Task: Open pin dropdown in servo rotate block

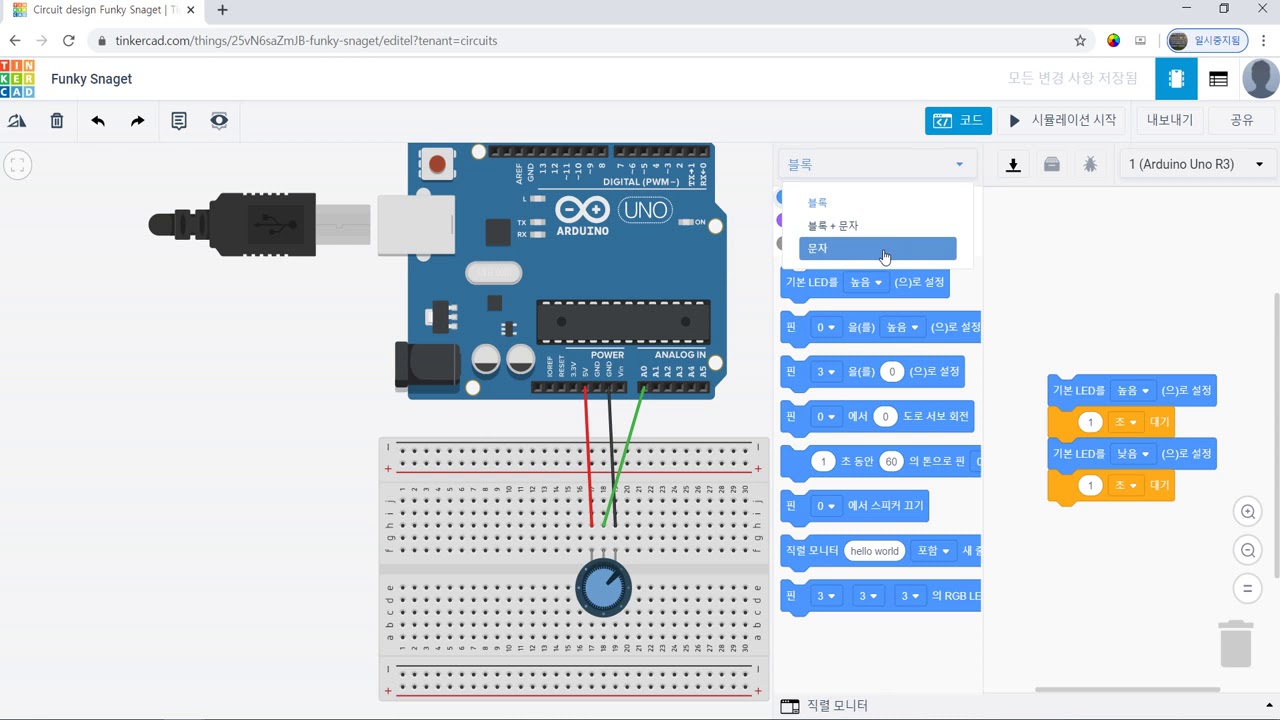Action: coord(826,416)
